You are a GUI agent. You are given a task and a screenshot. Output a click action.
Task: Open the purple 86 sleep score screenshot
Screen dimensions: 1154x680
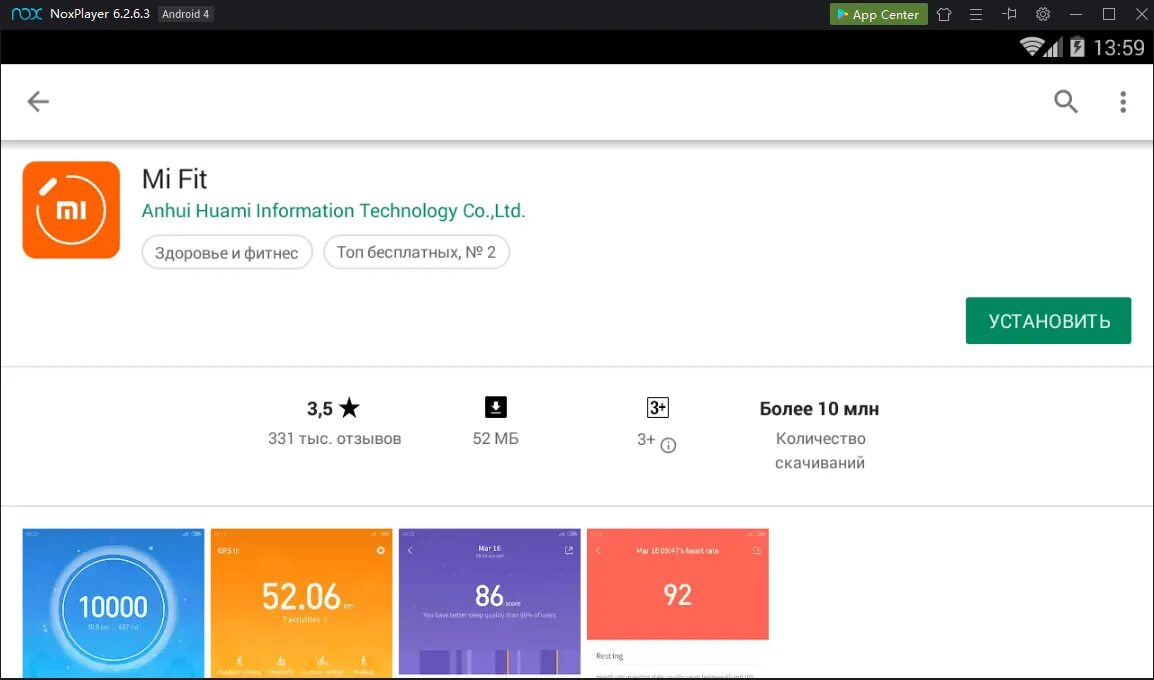pyautogui.click(x=489, y=602)
